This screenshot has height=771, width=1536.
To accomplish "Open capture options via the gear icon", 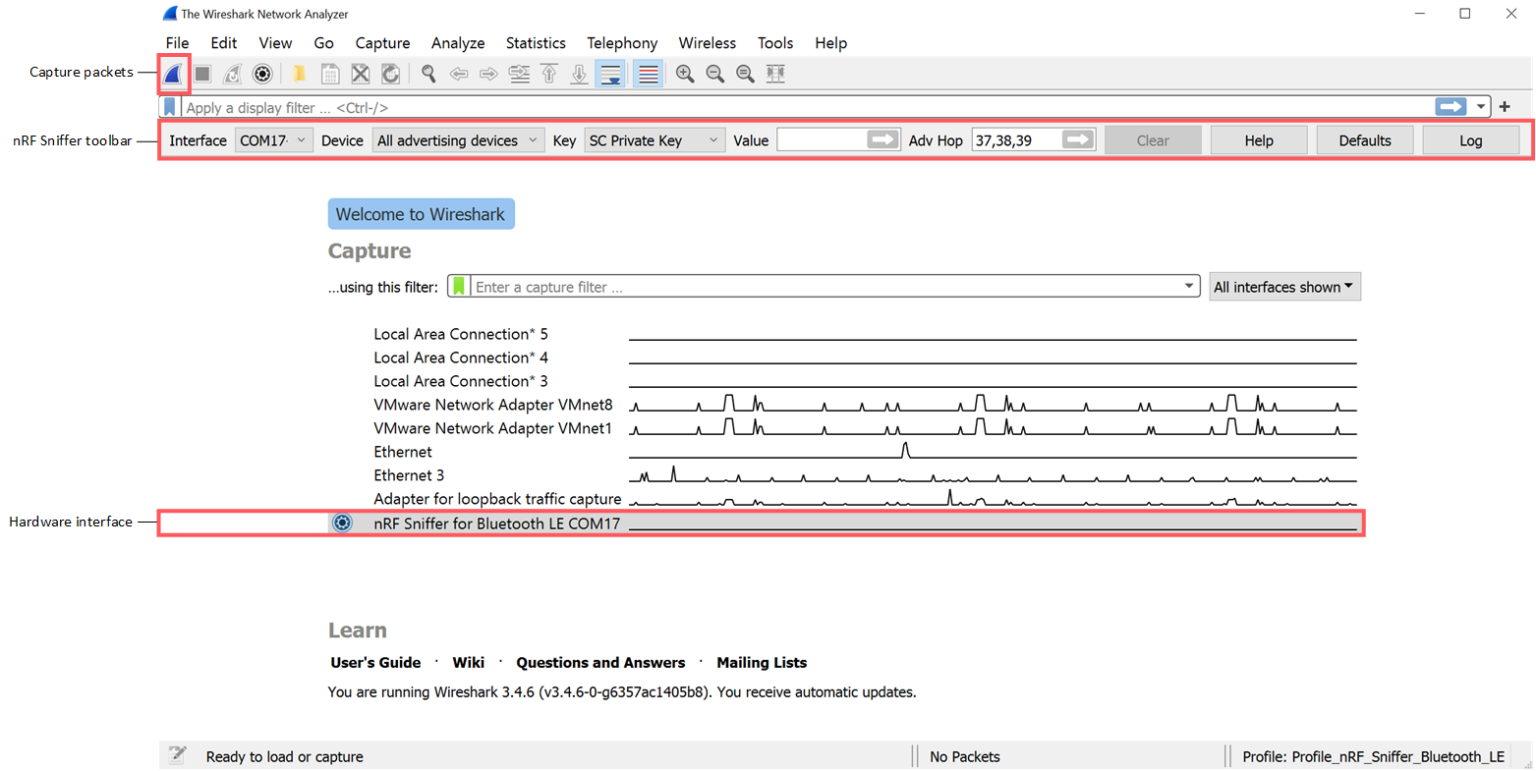I will [262, 73].
